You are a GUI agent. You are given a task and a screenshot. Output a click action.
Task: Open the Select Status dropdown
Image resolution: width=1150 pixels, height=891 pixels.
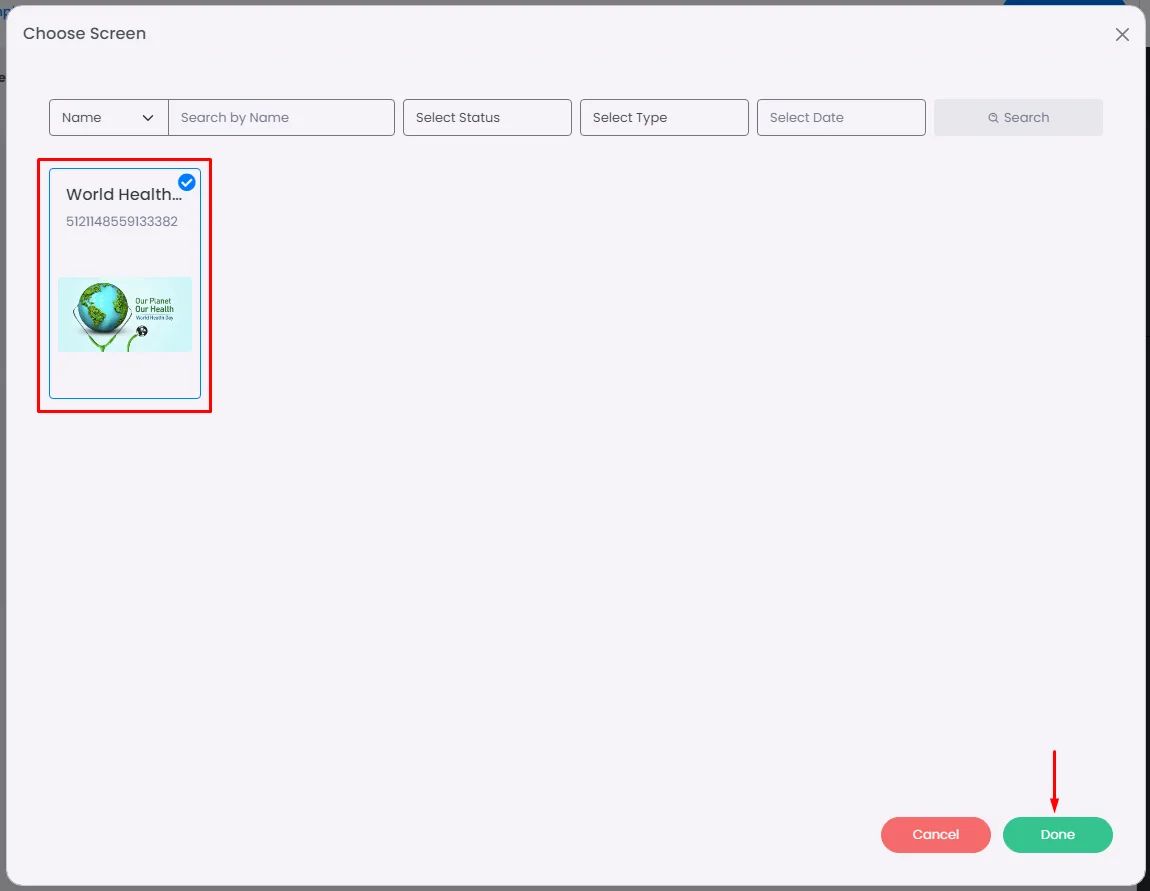pos(487,117)
